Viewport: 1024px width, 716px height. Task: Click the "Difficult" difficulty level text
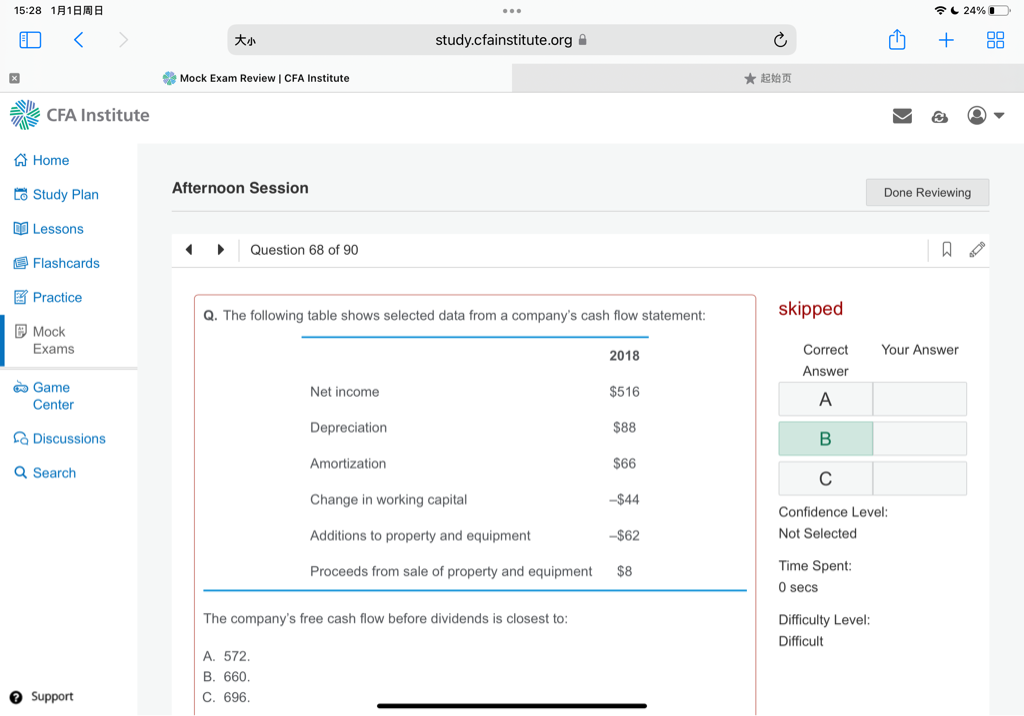pyautogui.click(x=801, y=641)
